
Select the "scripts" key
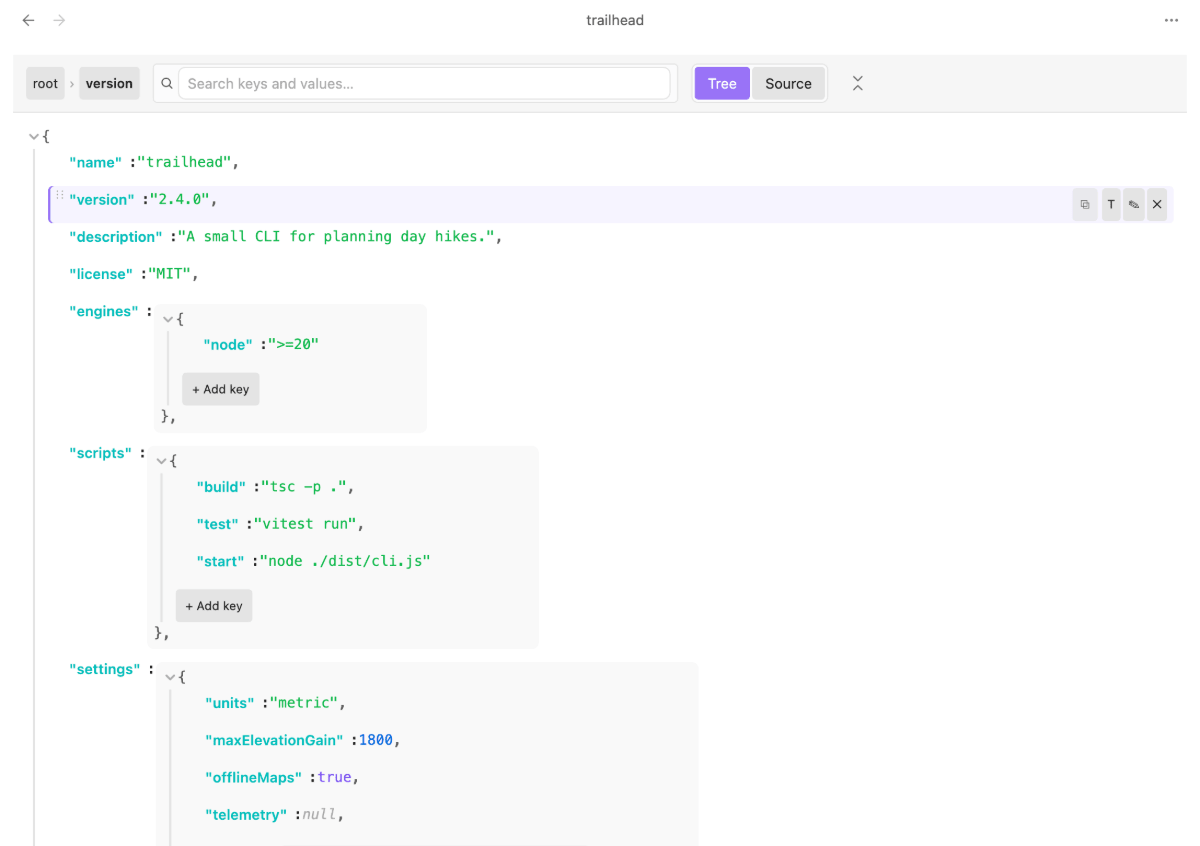pos(100,454)
